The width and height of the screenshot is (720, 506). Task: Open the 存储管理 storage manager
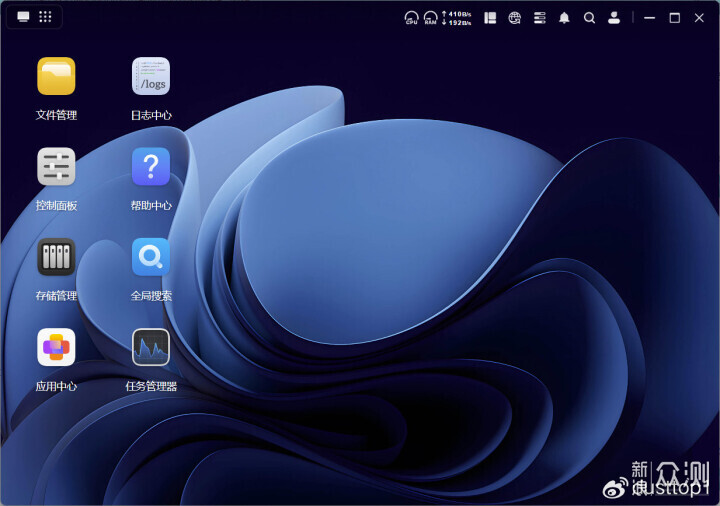(56, 257)
